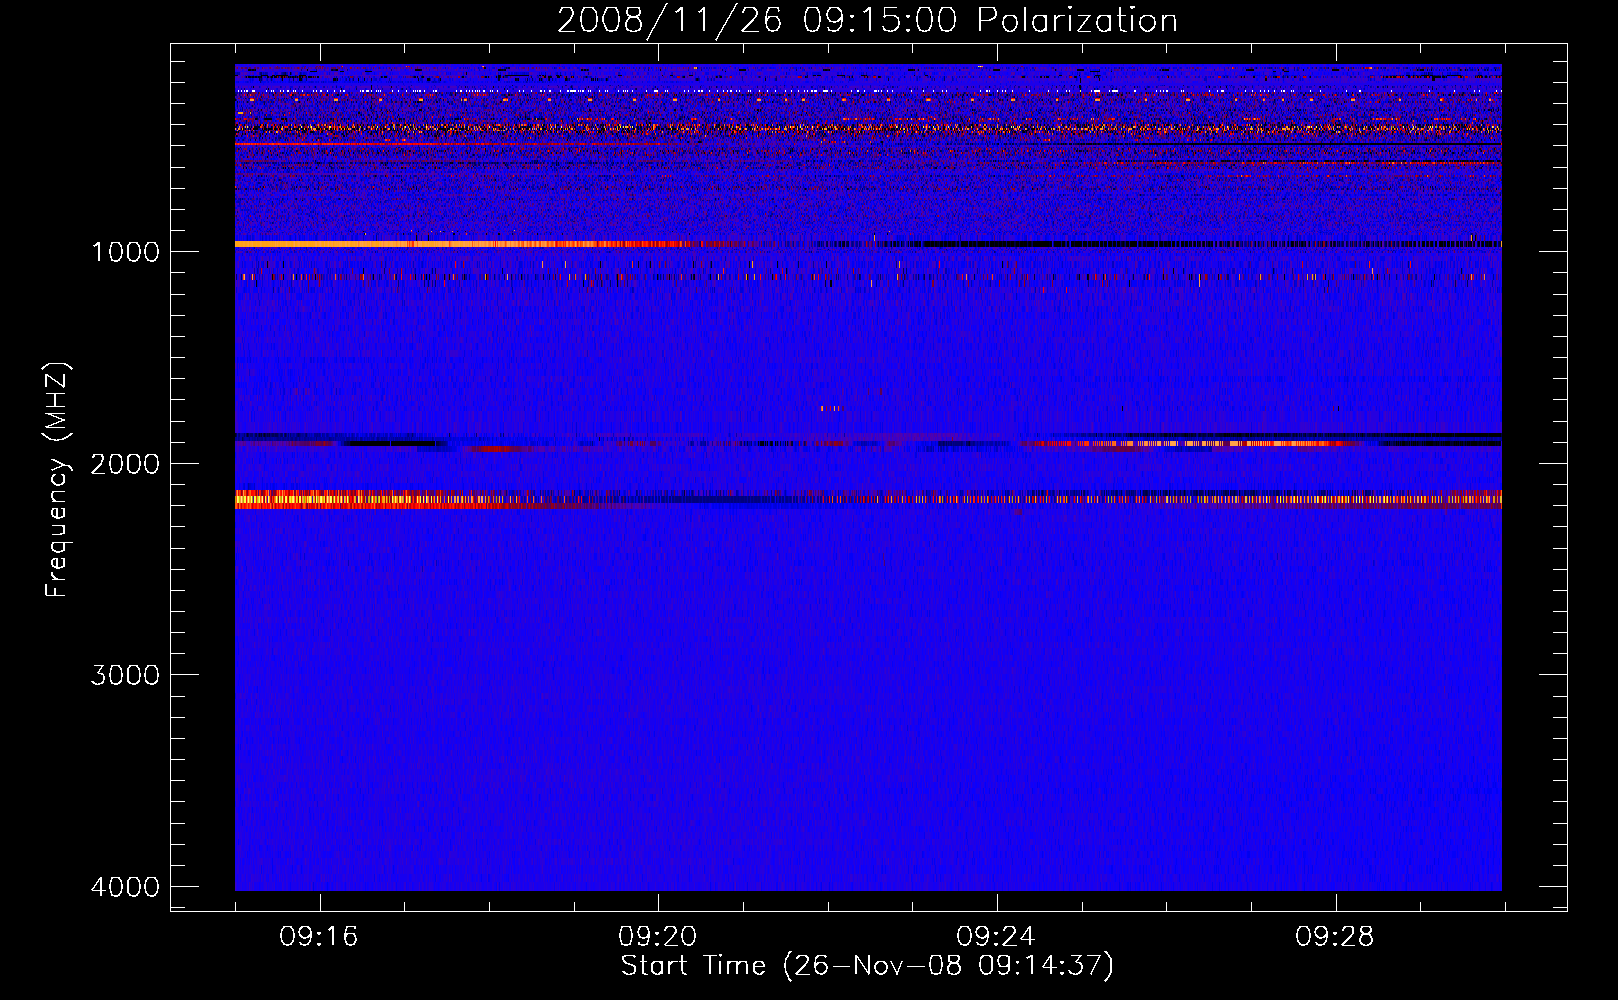Click the dark band just above 2000 MHz
This screenshot has width=1618, height=1000.
tap(868, 440)
